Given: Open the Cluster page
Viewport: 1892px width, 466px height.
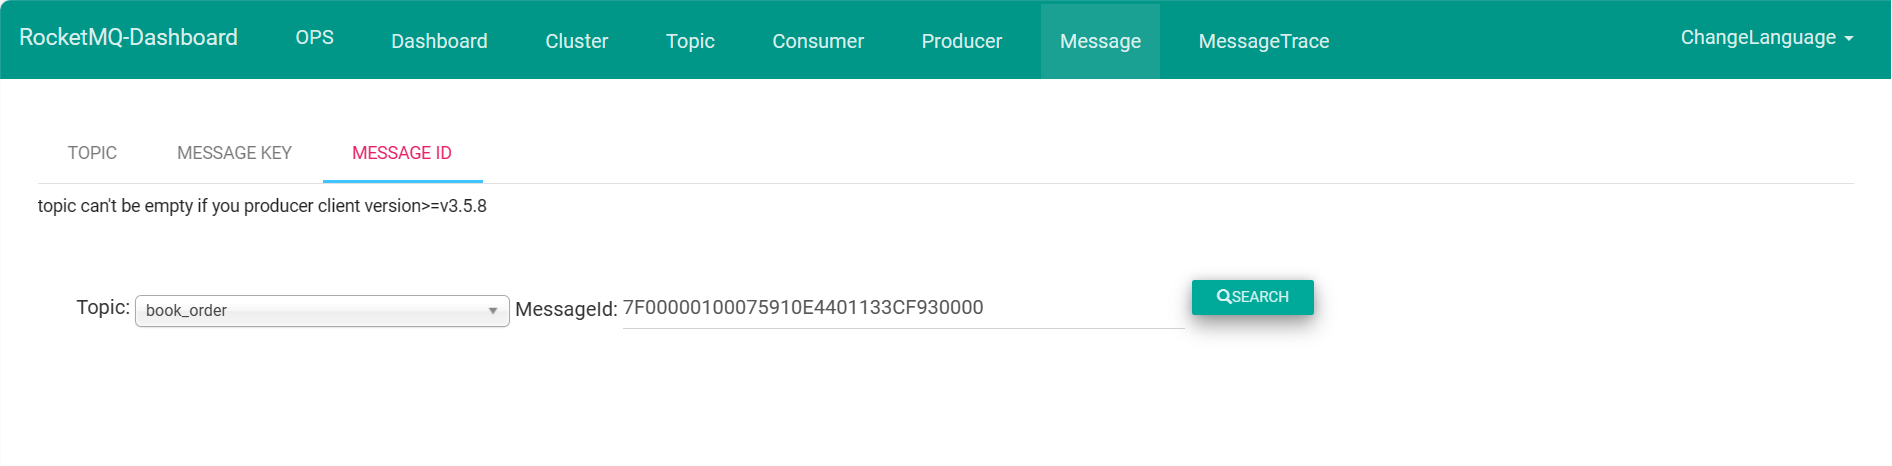Looking at the screenshot, I should [x=576, y=41].
